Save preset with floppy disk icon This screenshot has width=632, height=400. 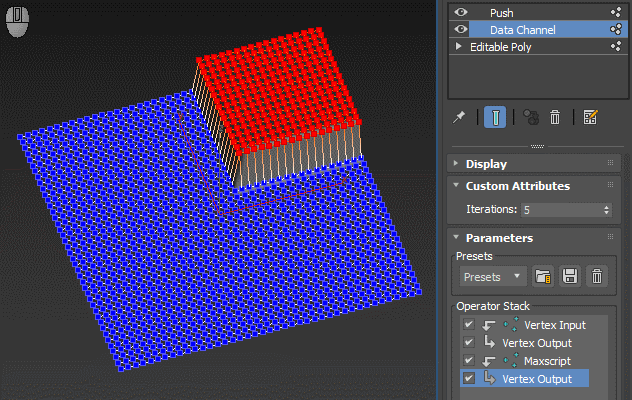569,276
